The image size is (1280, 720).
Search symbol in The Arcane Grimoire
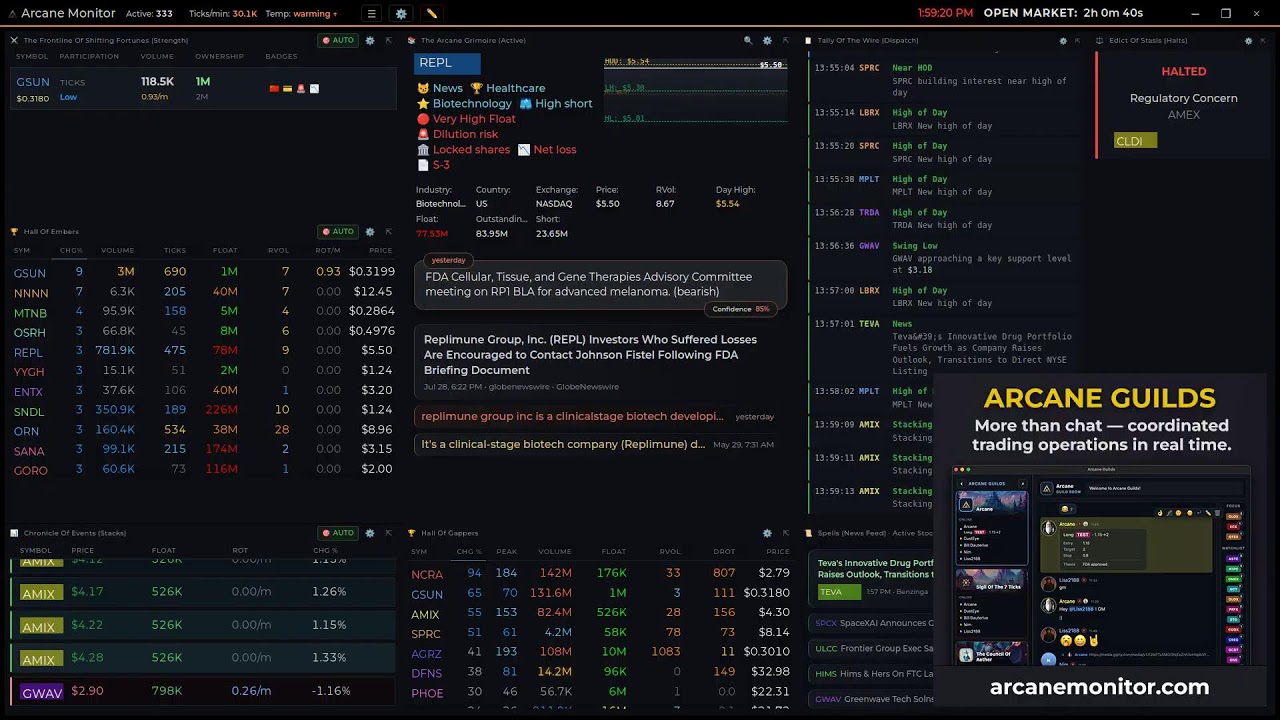tap(748, 40)
